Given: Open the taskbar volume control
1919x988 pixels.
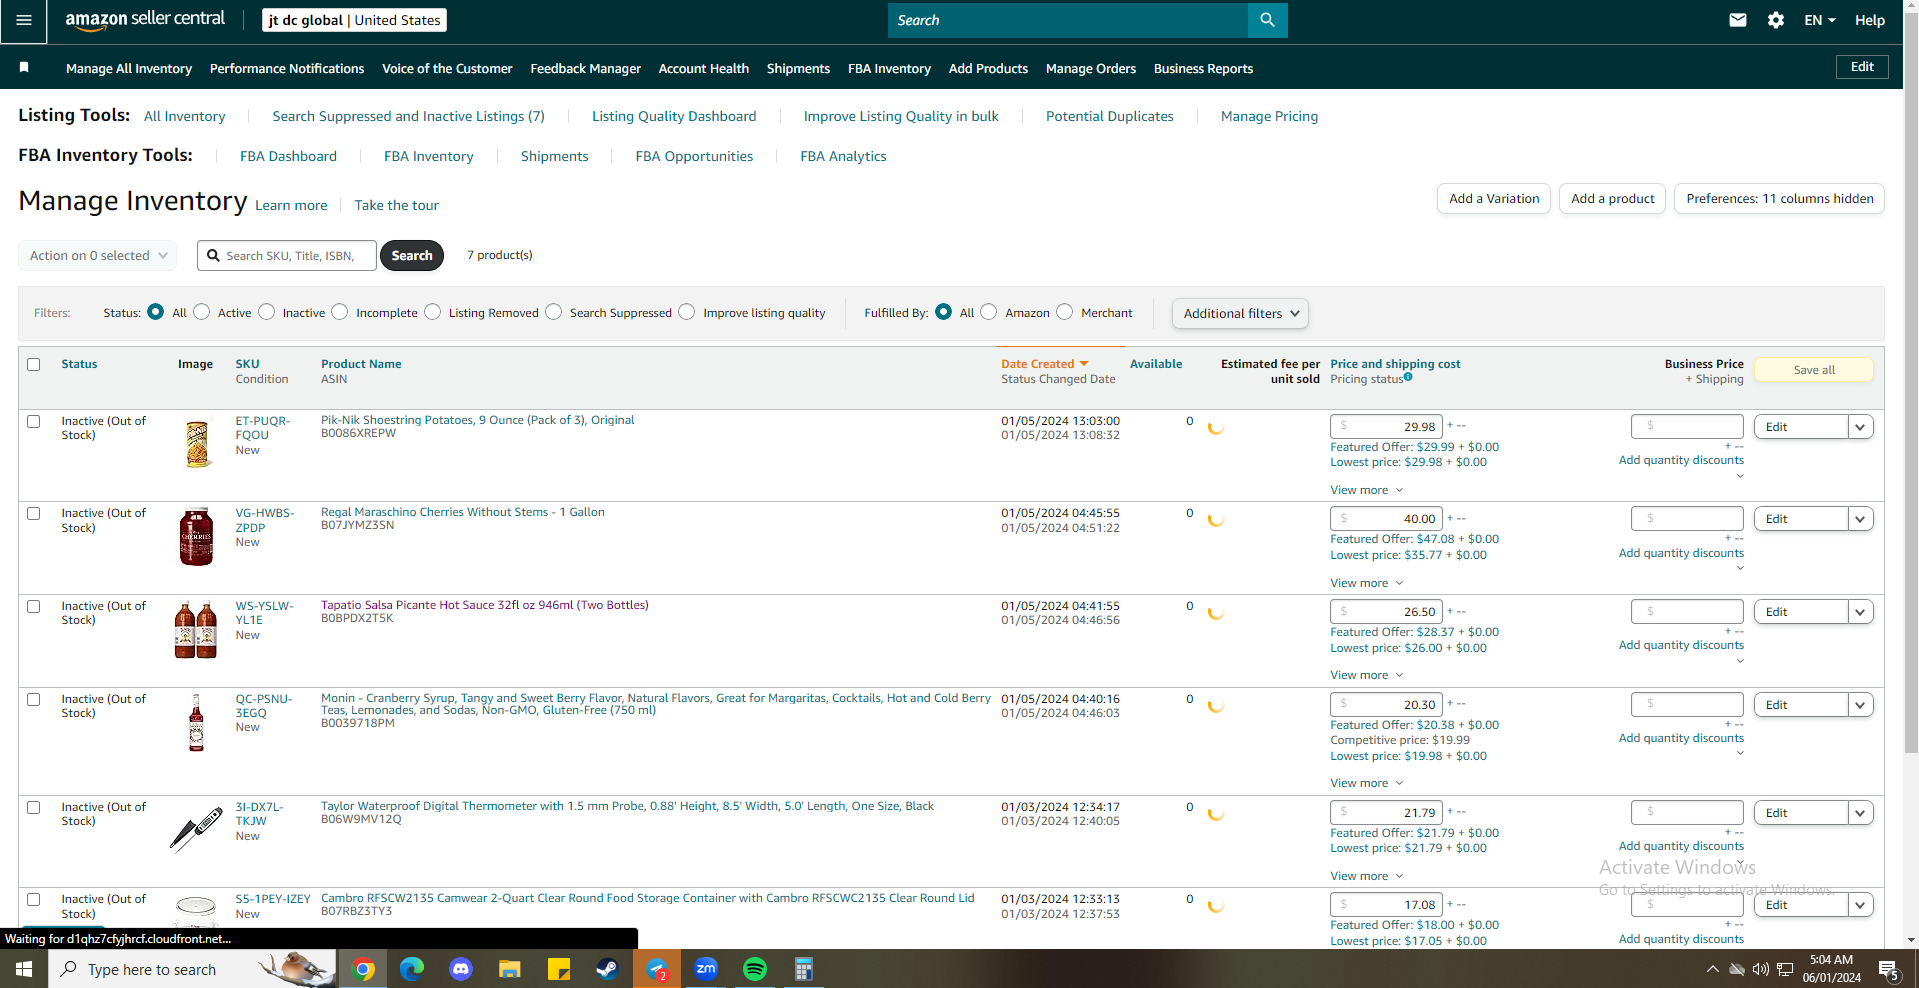Looking at the screenshot, I should 1761,969.
